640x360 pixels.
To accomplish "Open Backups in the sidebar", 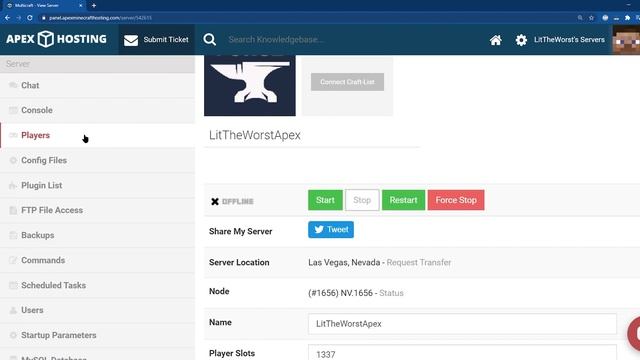I will point(98,235).
